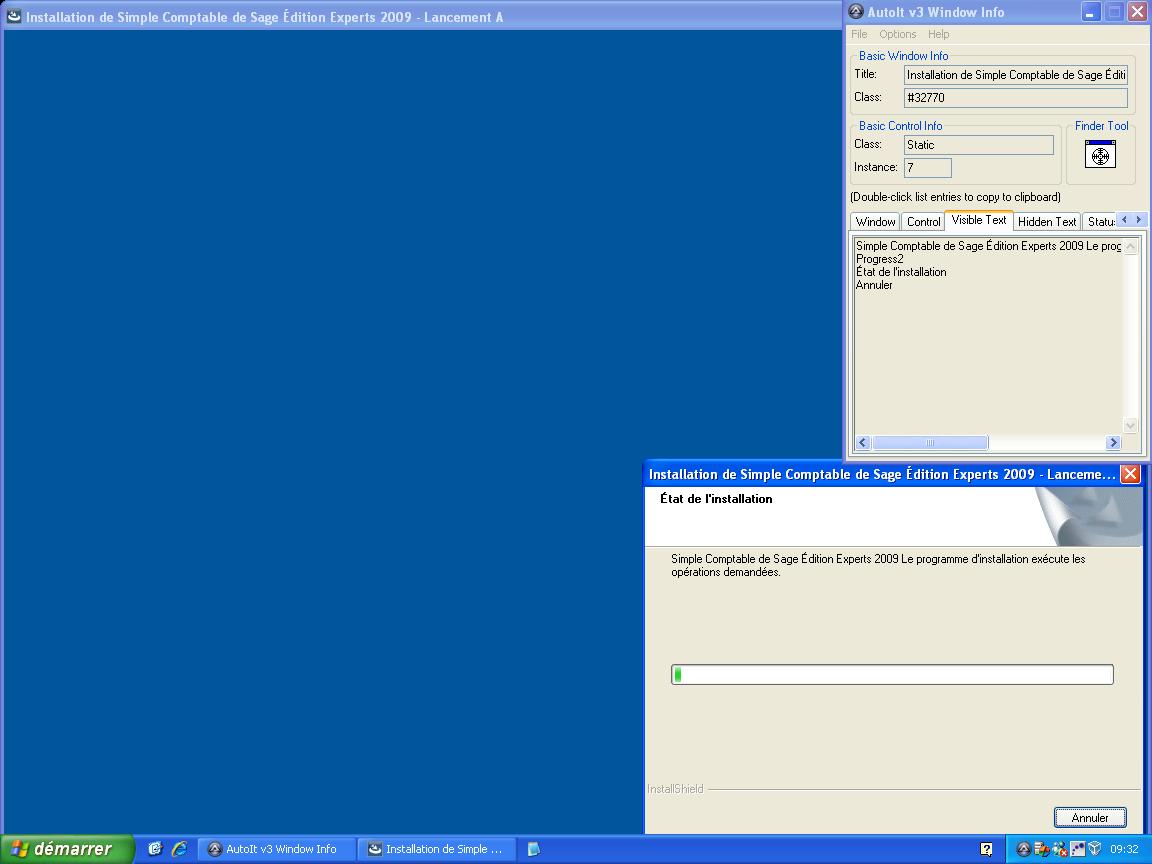
Task: Close the AutoIt v3 Window Info window
Action: pyautogui.click(x=1137, y=12)
